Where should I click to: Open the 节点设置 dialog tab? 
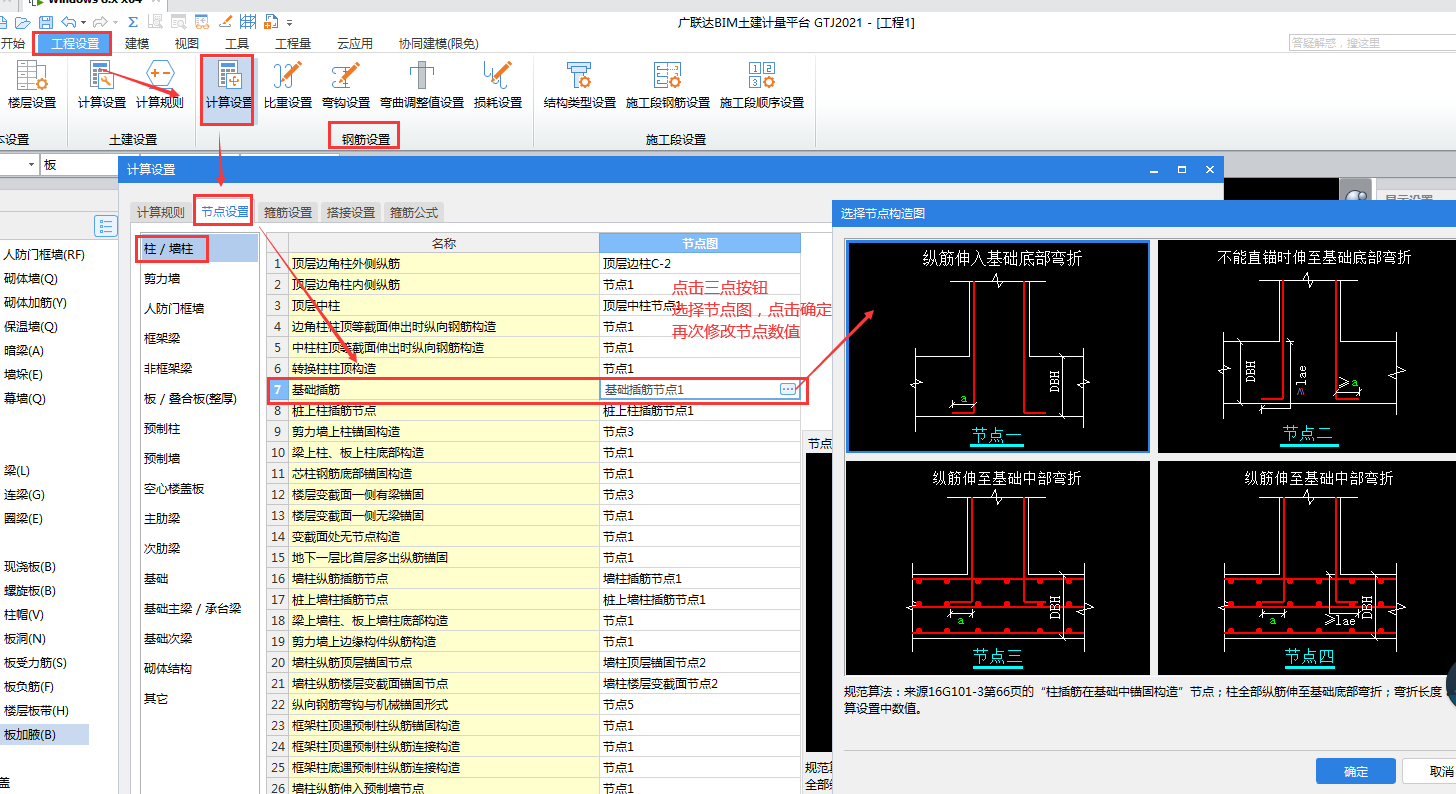click(x=224, y=211)
